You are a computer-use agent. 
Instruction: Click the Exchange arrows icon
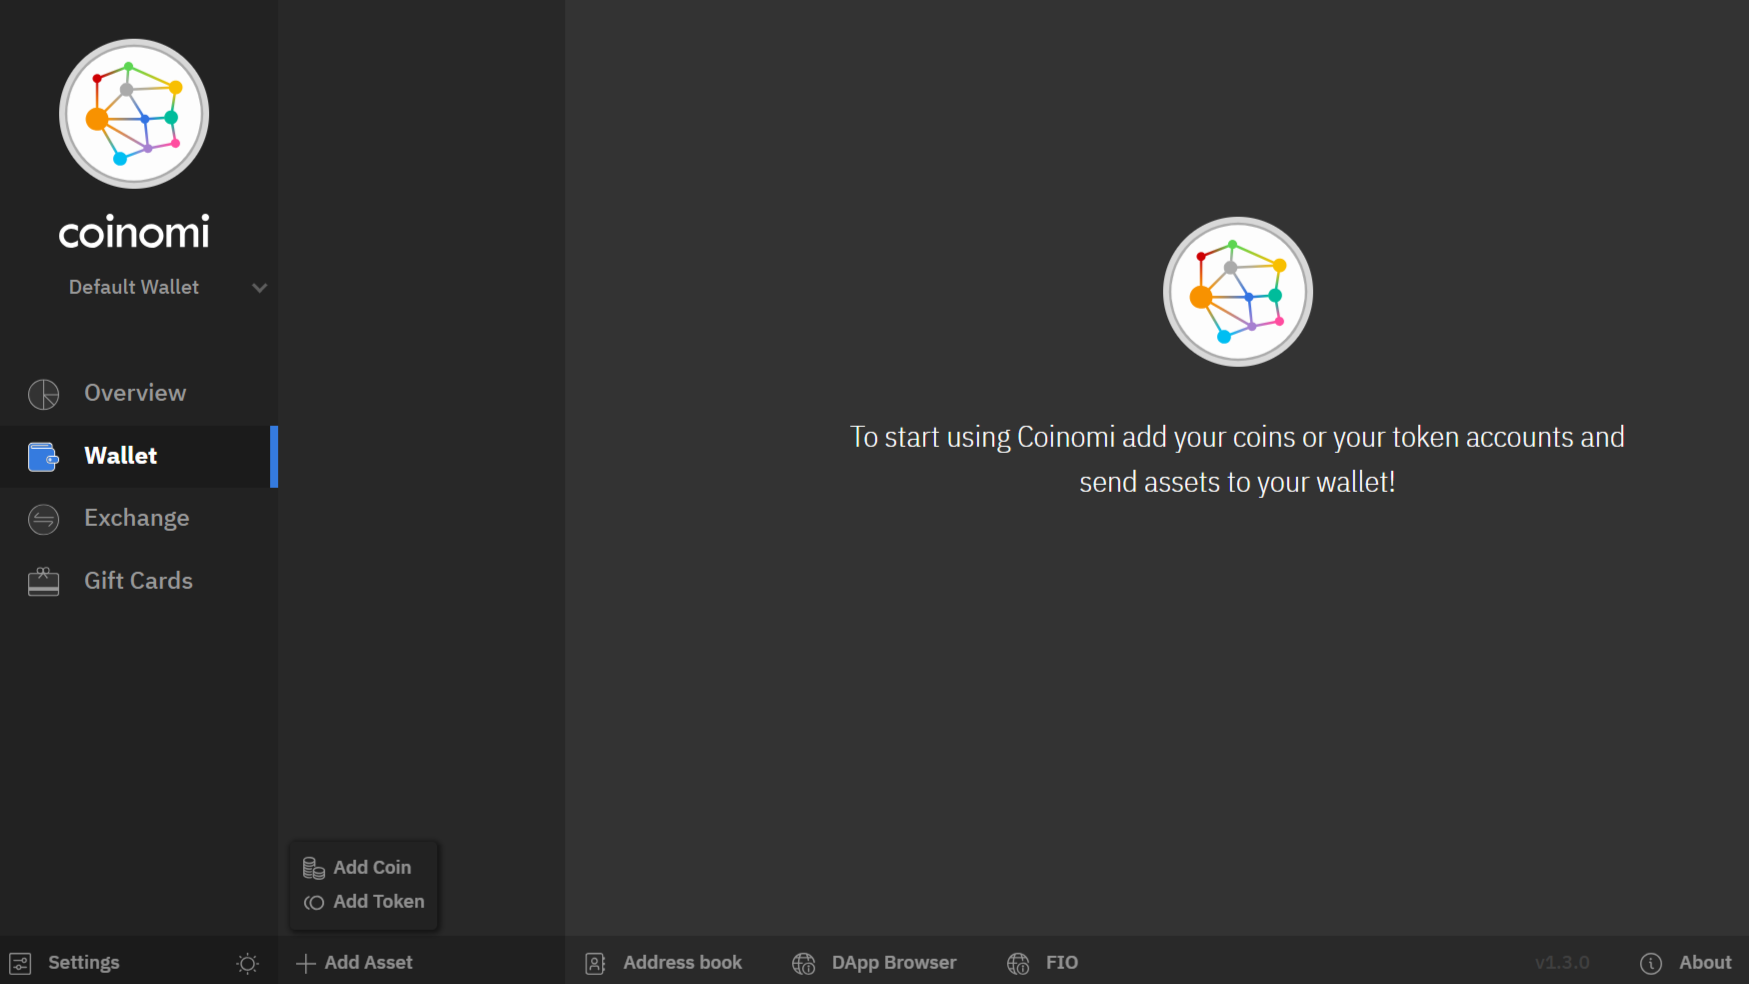tap(43, 519)
